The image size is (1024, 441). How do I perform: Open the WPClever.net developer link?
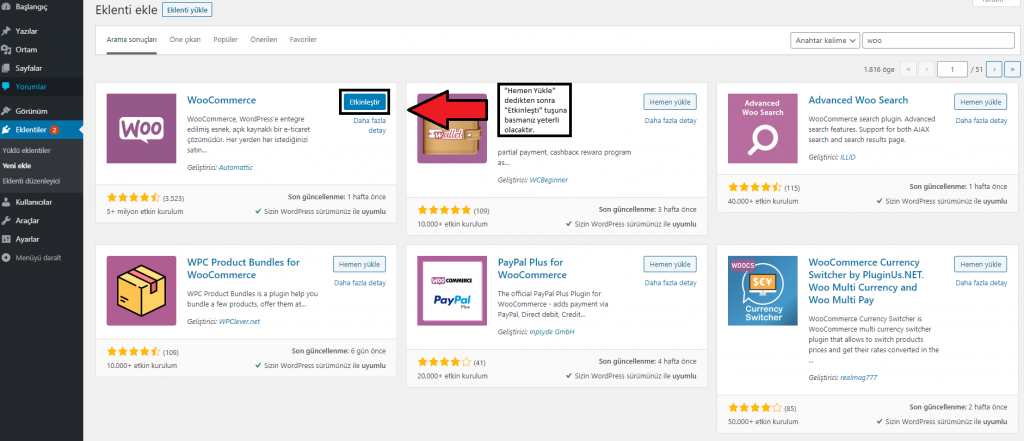tap(240, 321)
